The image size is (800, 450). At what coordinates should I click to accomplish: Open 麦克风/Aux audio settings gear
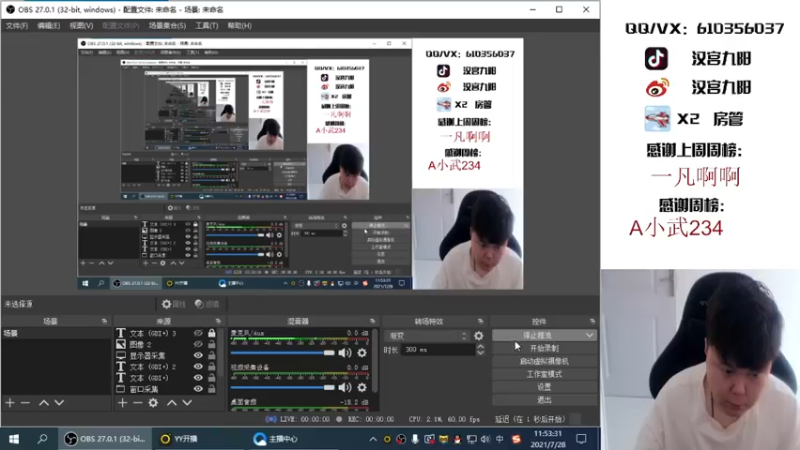tap(362, 353)
